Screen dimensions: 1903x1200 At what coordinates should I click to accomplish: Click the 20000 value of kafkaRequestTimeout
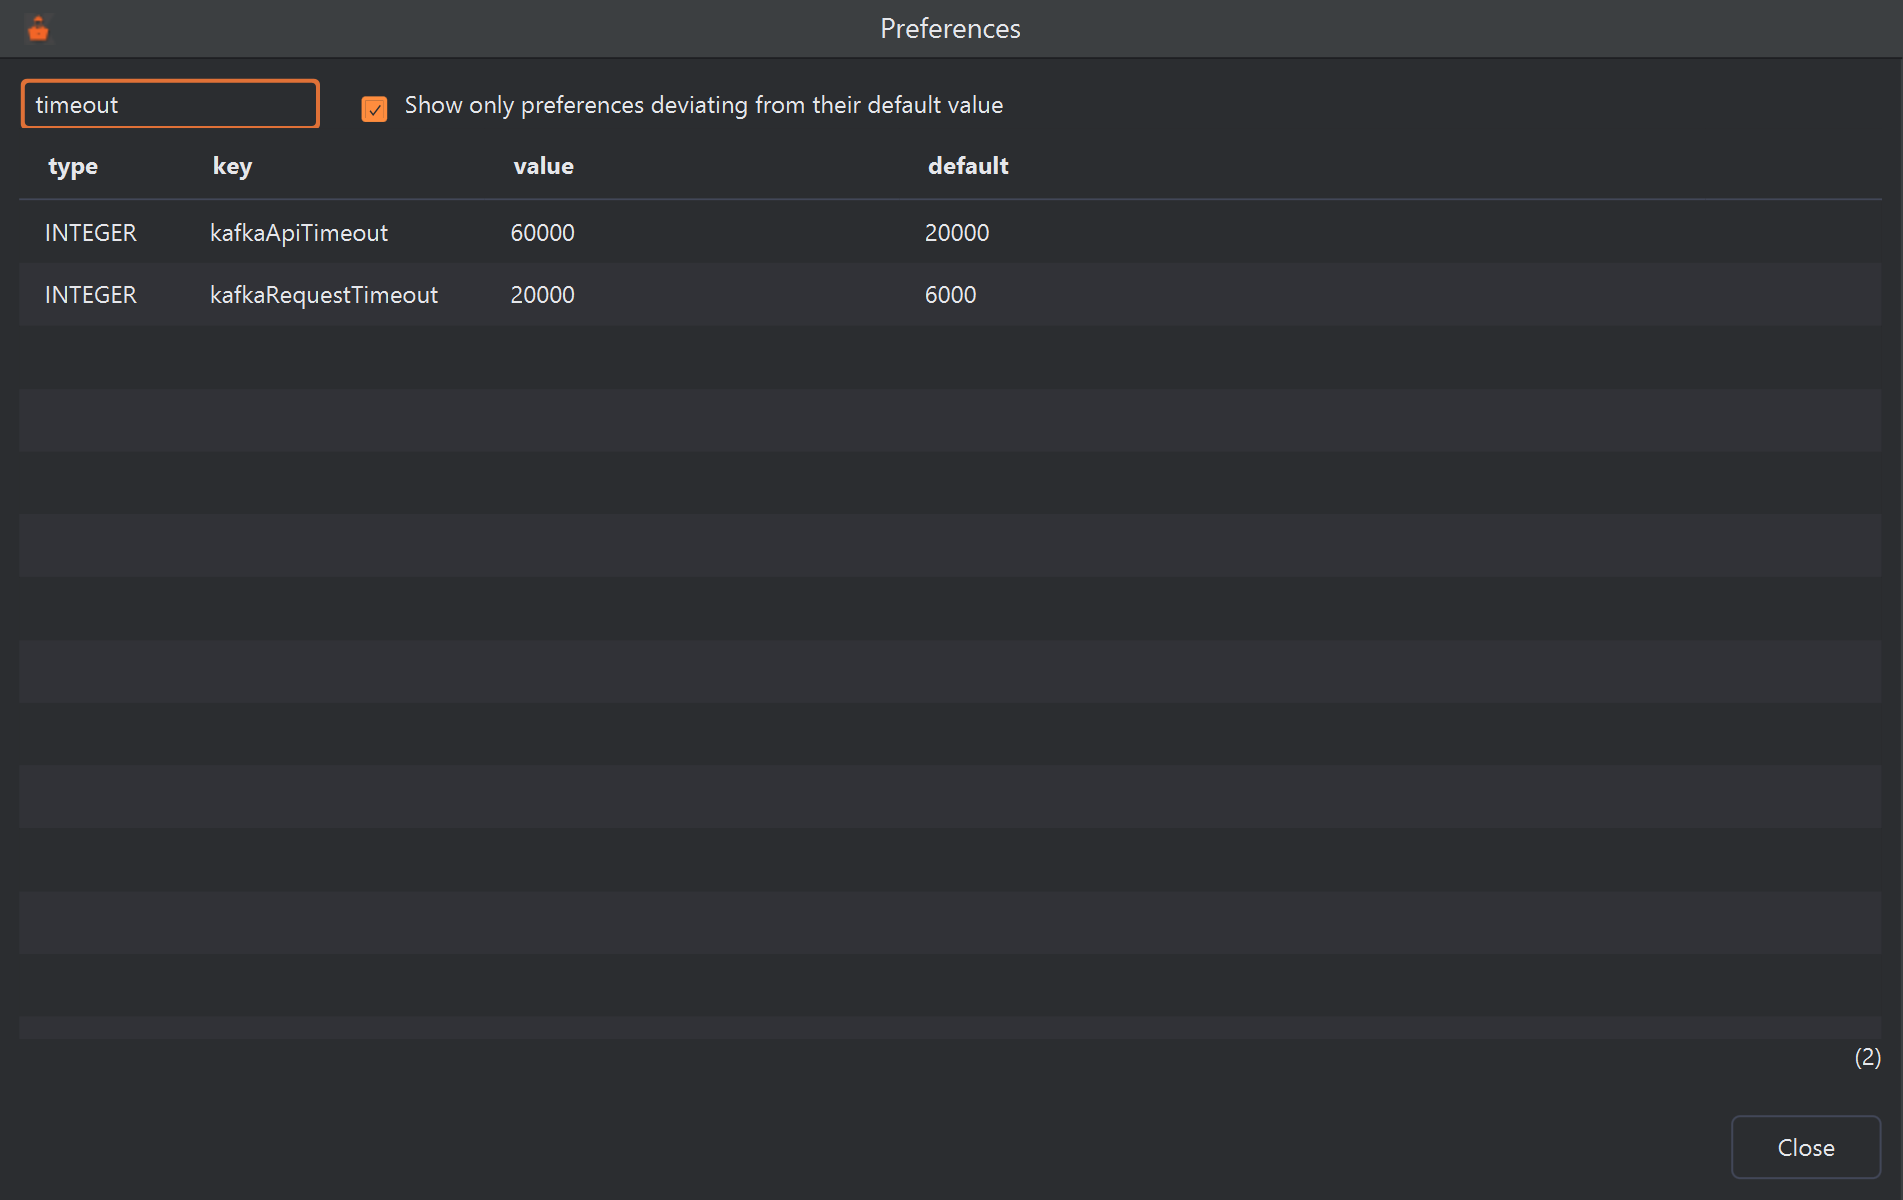(542, 295)
